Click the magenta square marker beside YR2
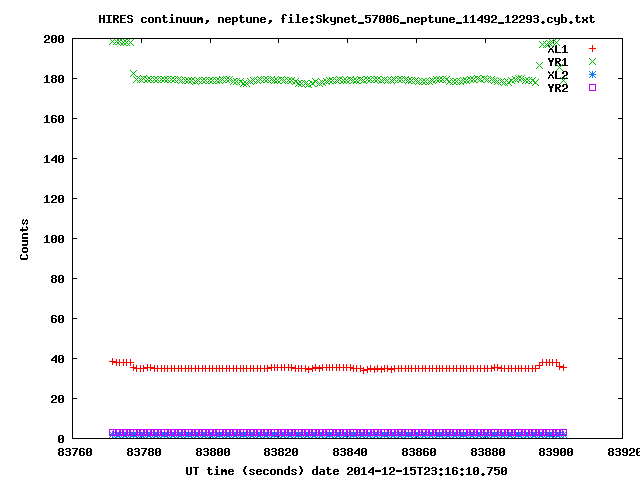Viewport: 640px width, 480px height. point(592,87)
